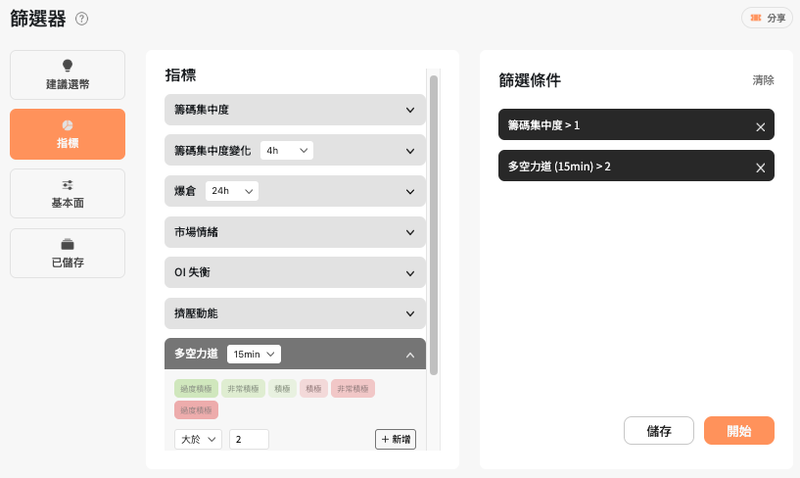Click the 新增 add condition button
This screenshot has width=800, height=478.
coord(395,439)
